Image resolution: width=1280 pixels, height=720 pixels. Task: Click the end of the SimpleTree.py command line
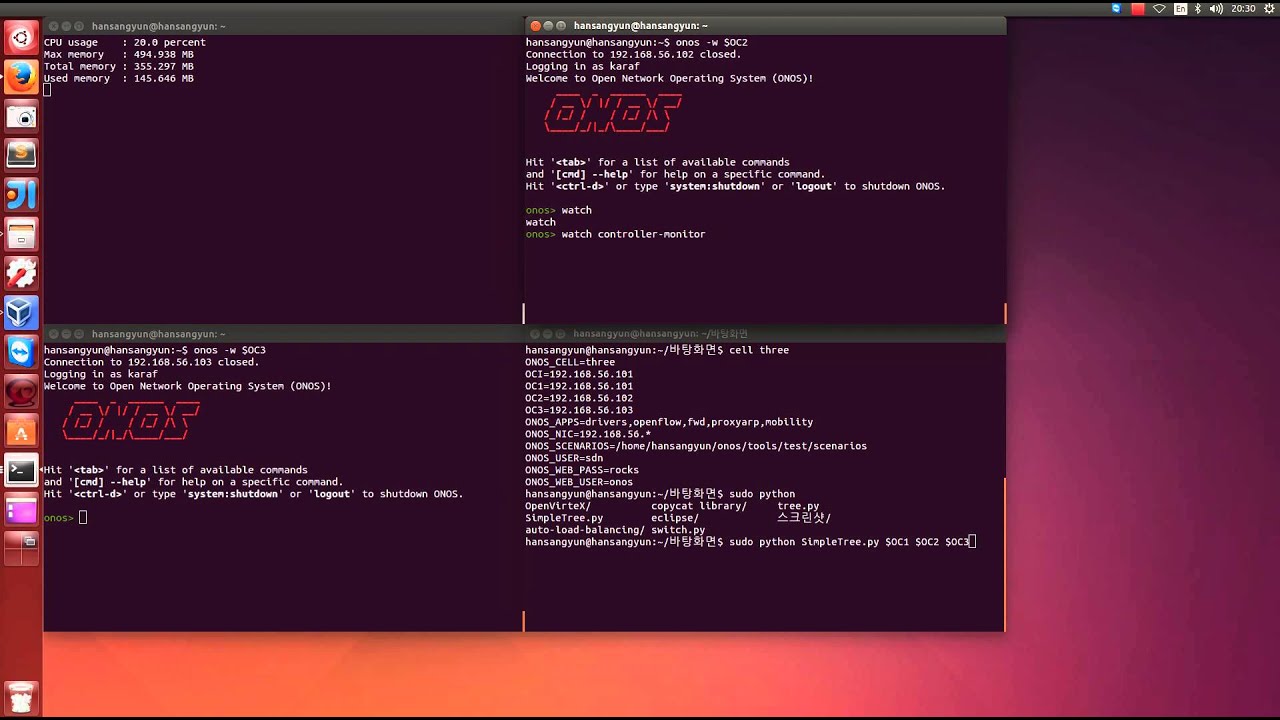coord(972,542)
